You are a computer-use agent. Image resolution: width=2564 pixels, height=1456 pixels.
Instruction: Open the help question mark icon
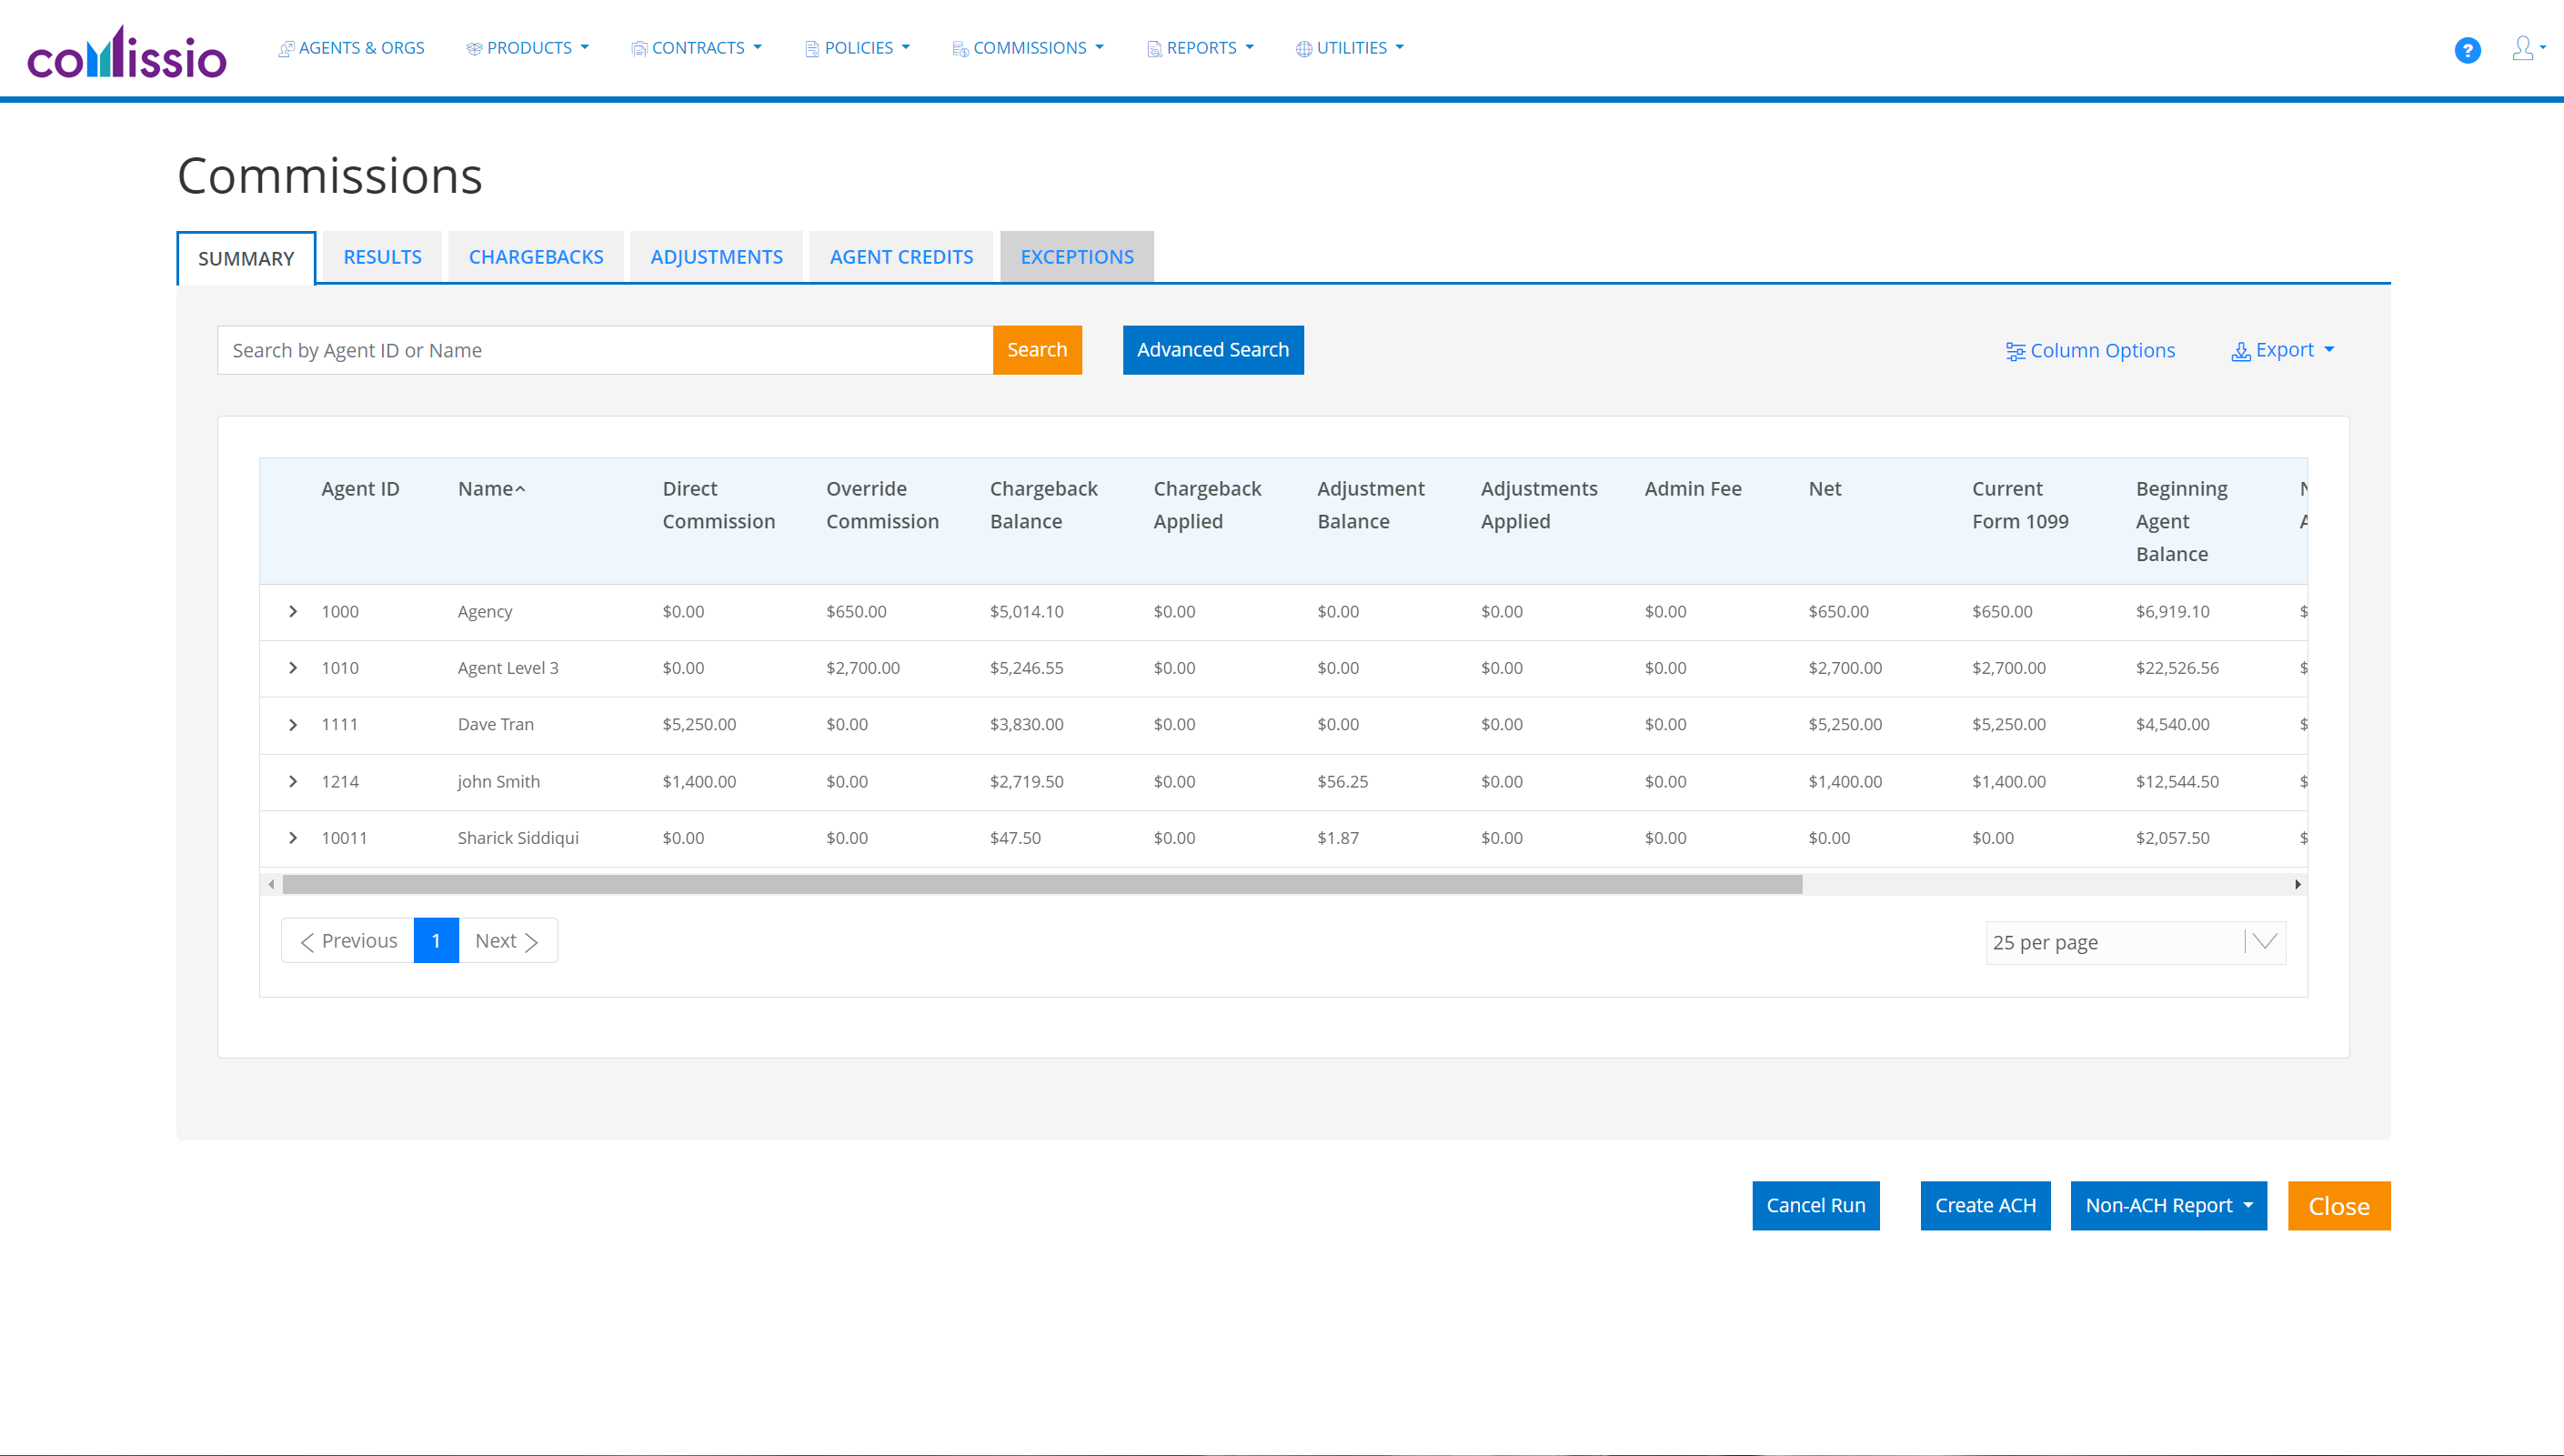(x=2467, y=50)
